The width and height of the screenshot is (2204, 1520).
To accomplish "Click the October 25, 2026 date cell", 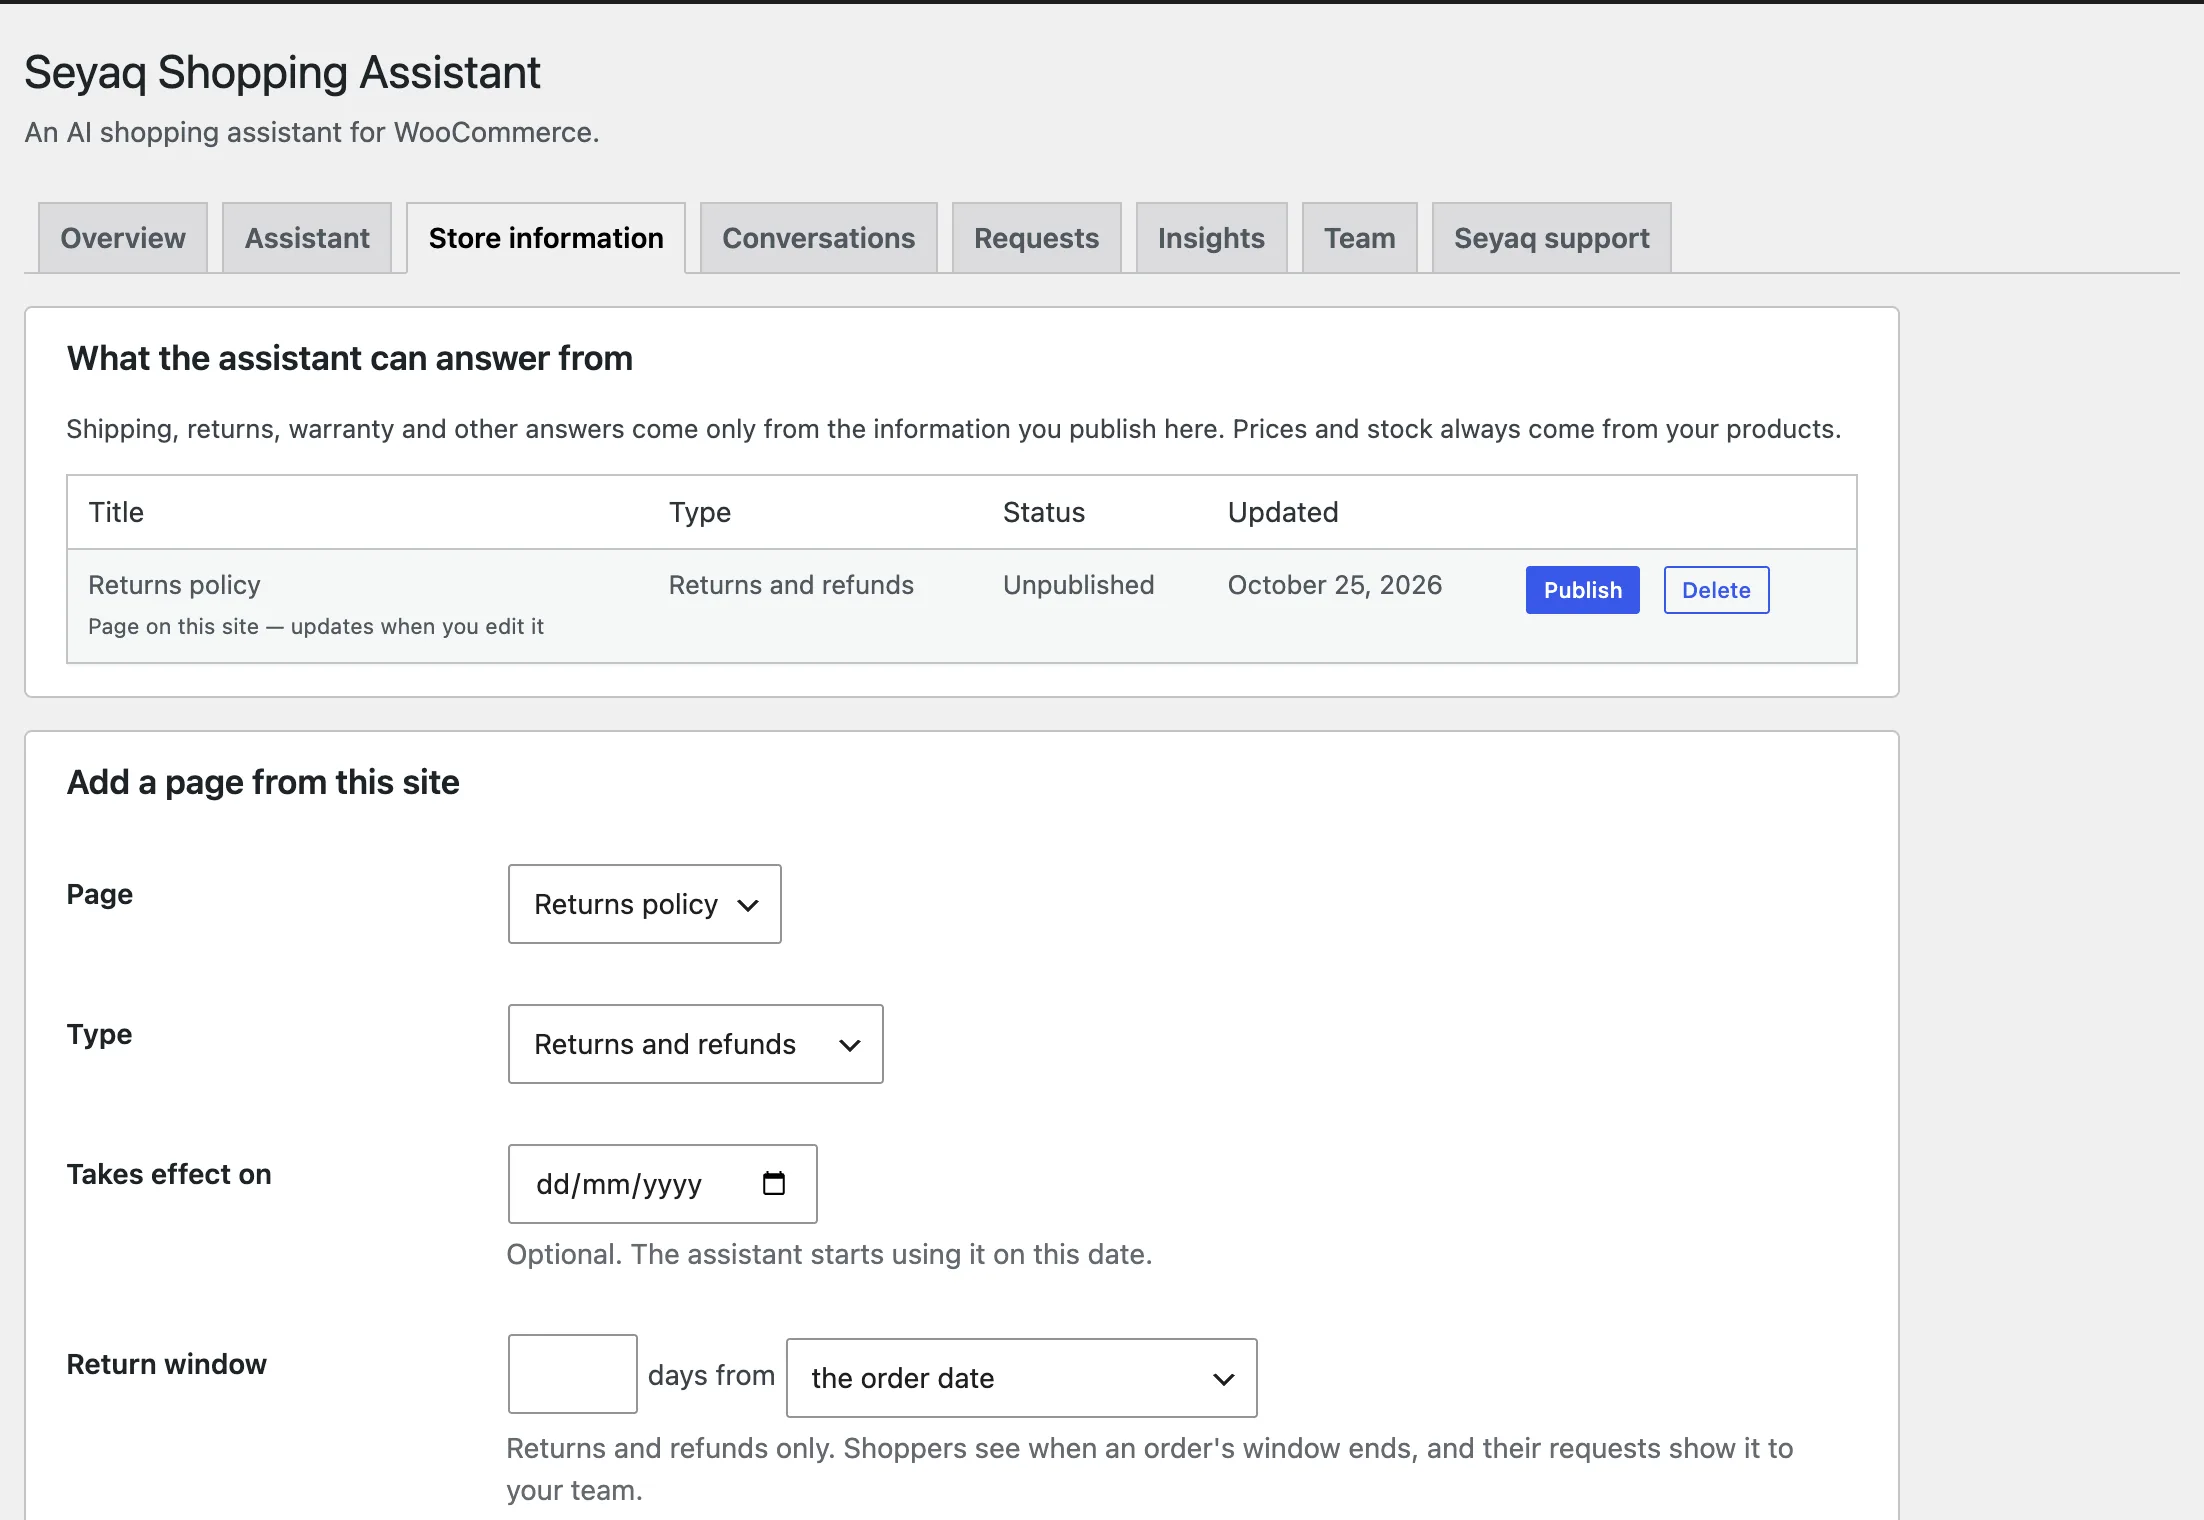I will [1334, 585].
